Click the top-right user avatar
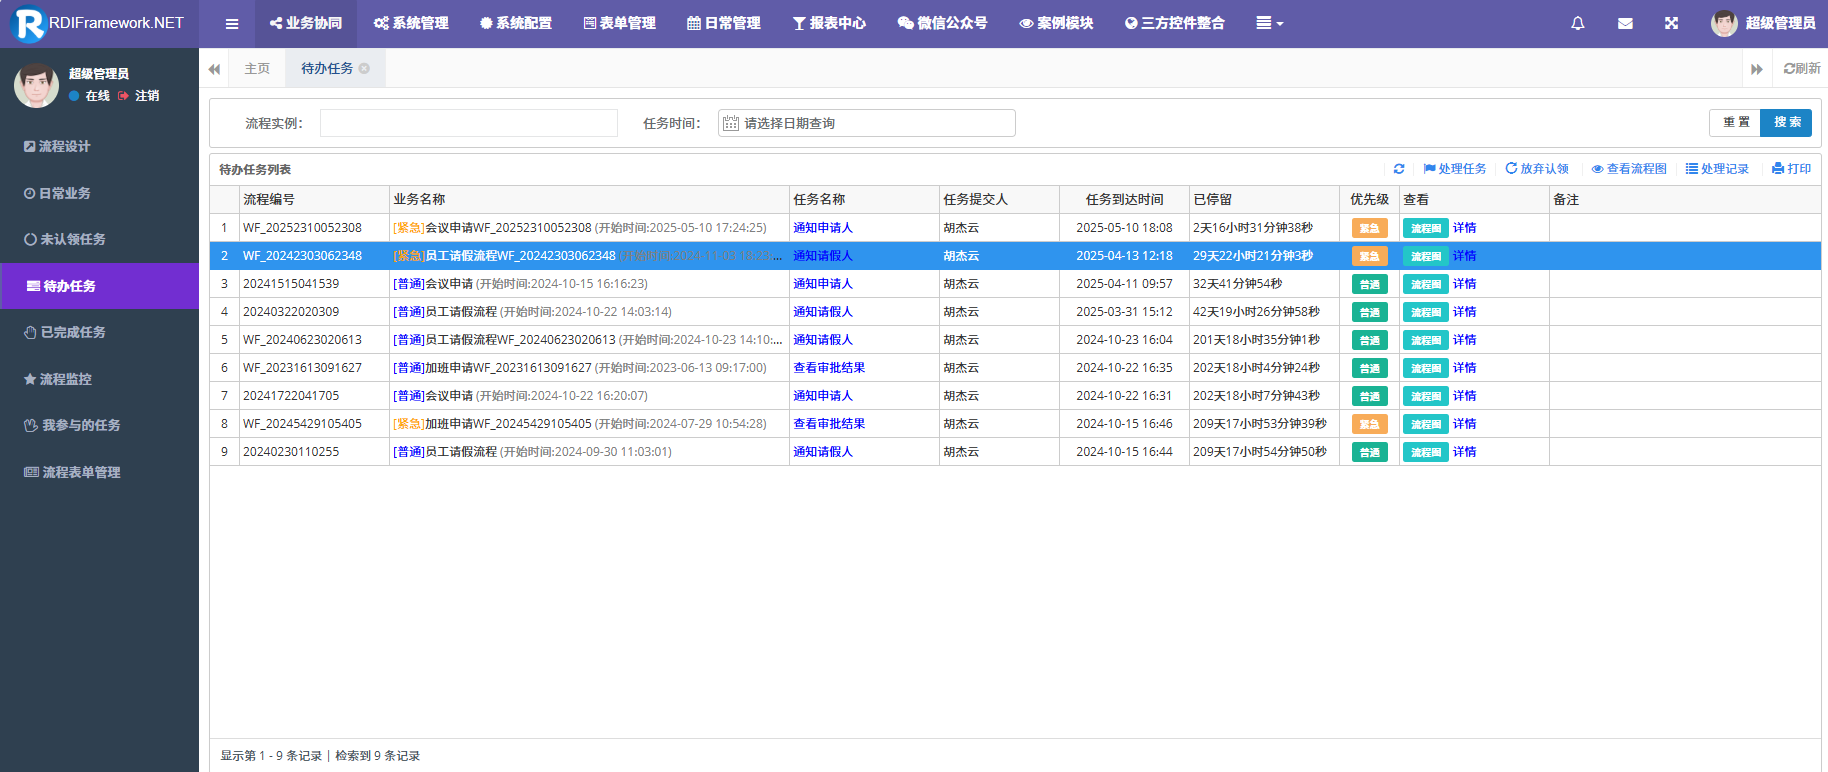 [1724, 23]
